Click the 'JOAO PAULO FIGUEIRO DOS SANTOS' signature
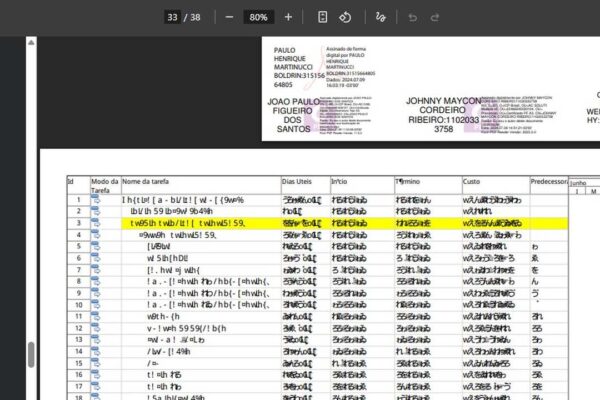The width and height of the screenshot is (600, 400). [x=293, y=115]
